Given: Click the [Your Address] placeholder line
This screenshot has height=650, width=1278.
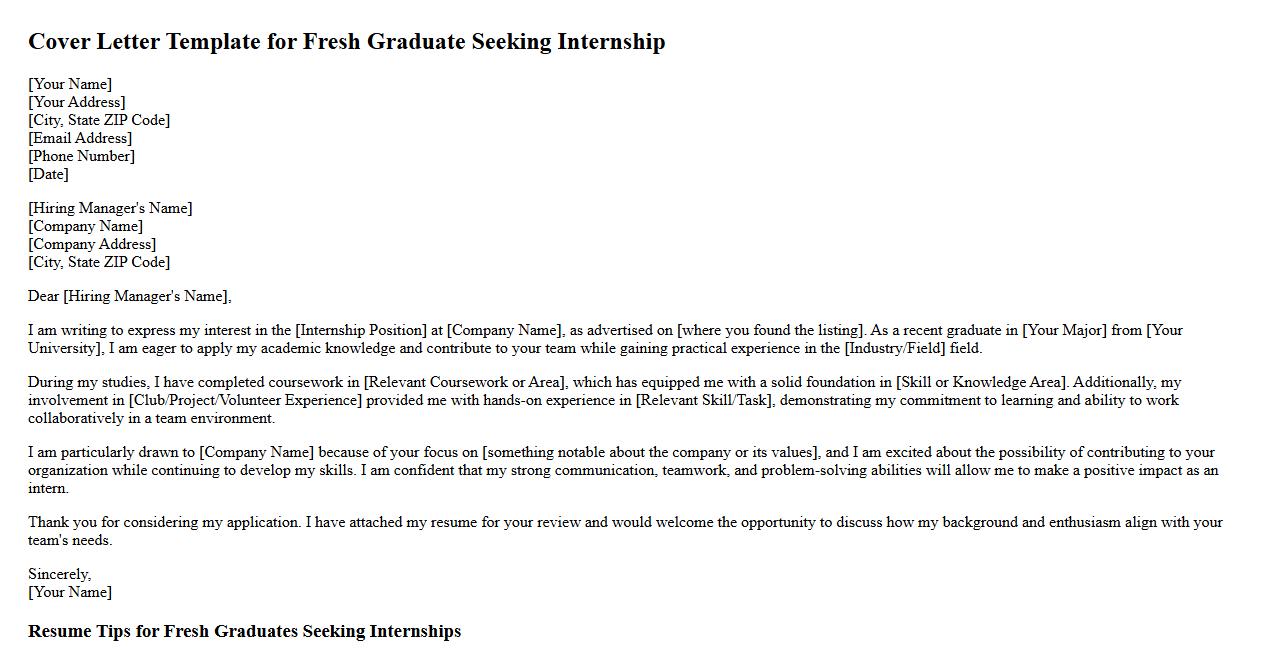Looking at the screenshot, I should click(77, 102).
